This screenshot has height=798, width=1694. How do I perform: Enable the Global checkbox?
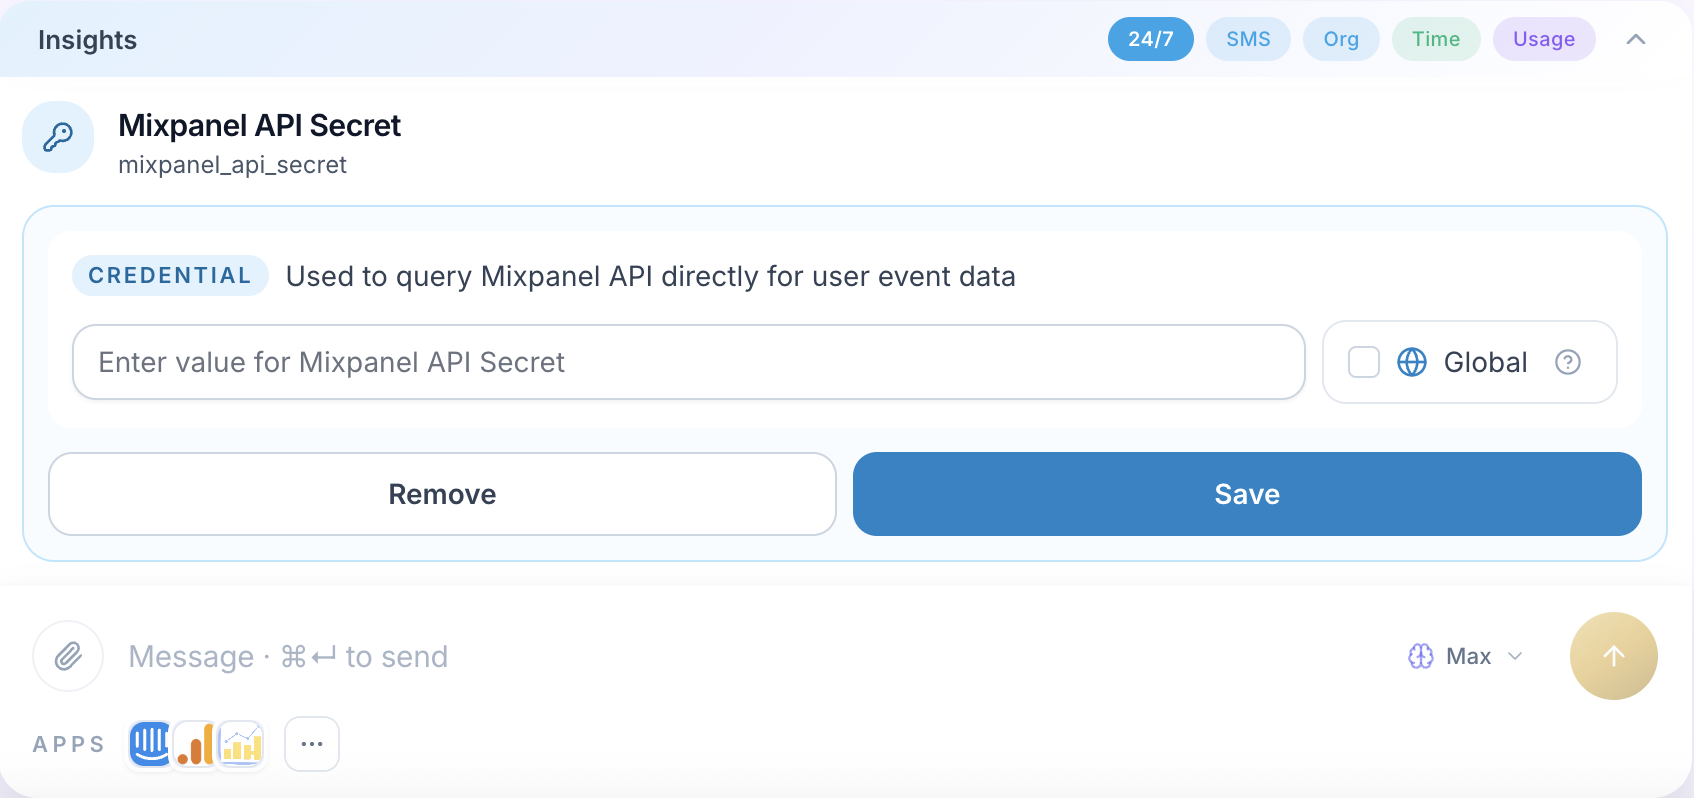(x=1363, y=362)
